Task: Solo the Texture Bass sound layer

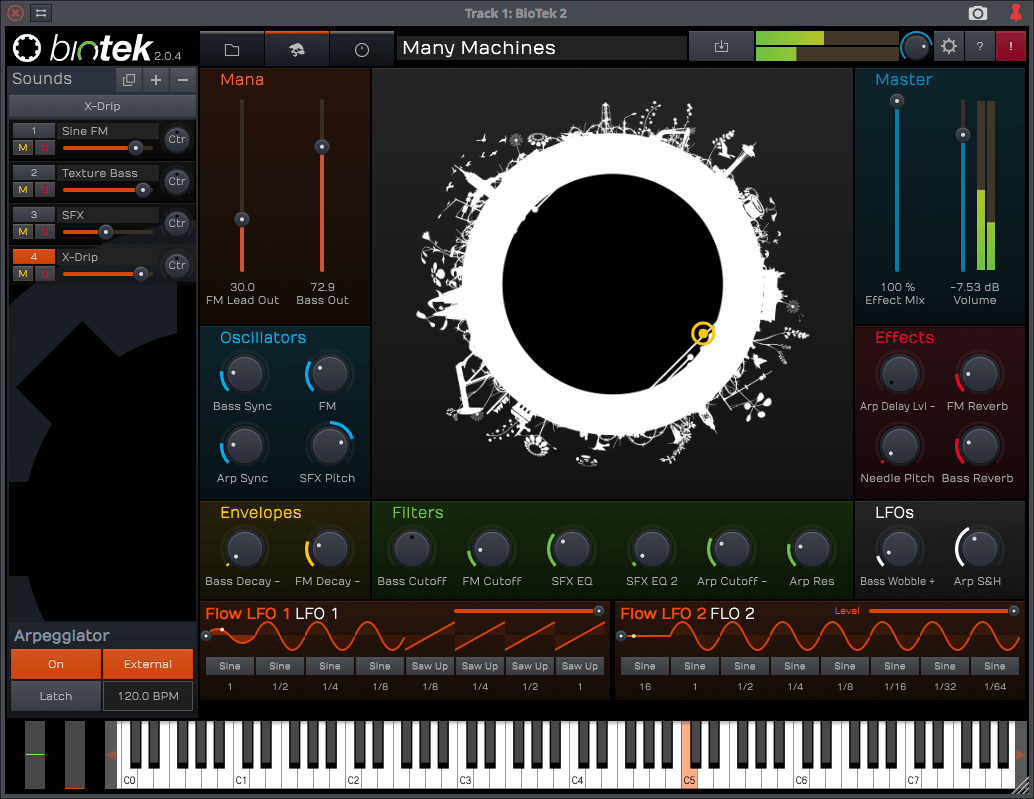Action: pyautogui.click(x=44, y=190)
